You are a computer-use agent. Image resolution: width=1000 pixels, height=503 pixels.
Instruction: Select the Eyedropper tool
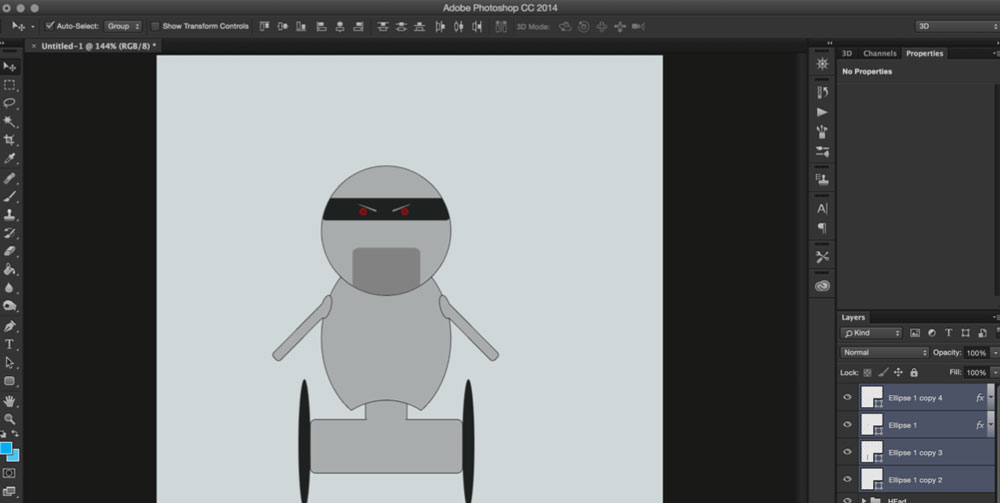(x=10, y=159)
